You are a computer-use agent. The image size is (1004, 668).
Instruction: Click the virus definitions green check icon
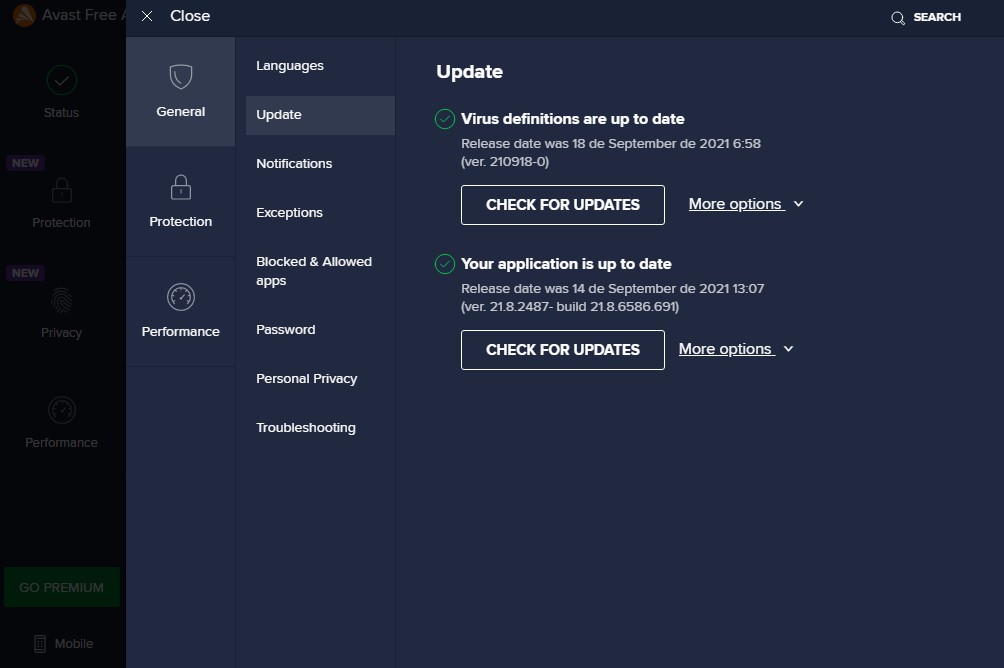point(444,119)
